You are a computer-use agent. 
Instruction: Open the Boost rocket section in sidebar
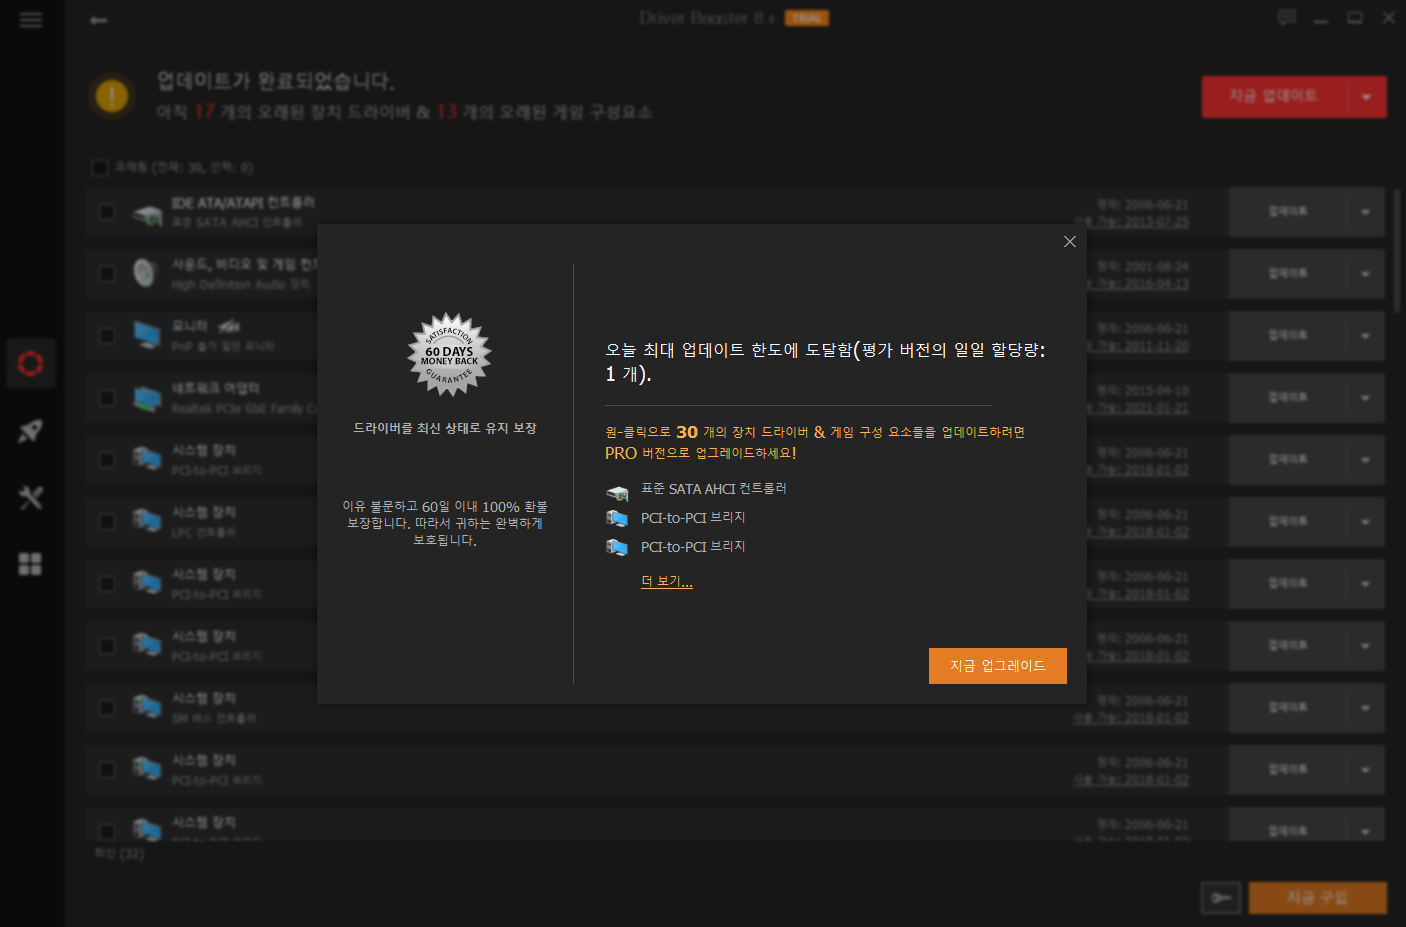pyautogui.click(x=31, y=431)
